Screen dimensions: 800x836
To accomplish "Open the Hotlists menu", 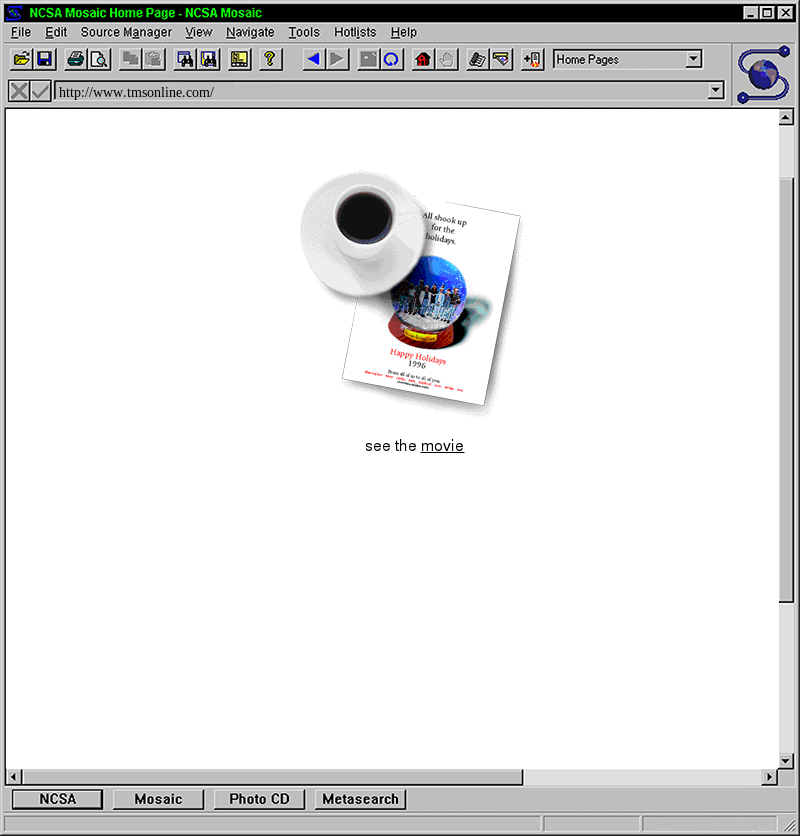I will click(x=355, y=32).
